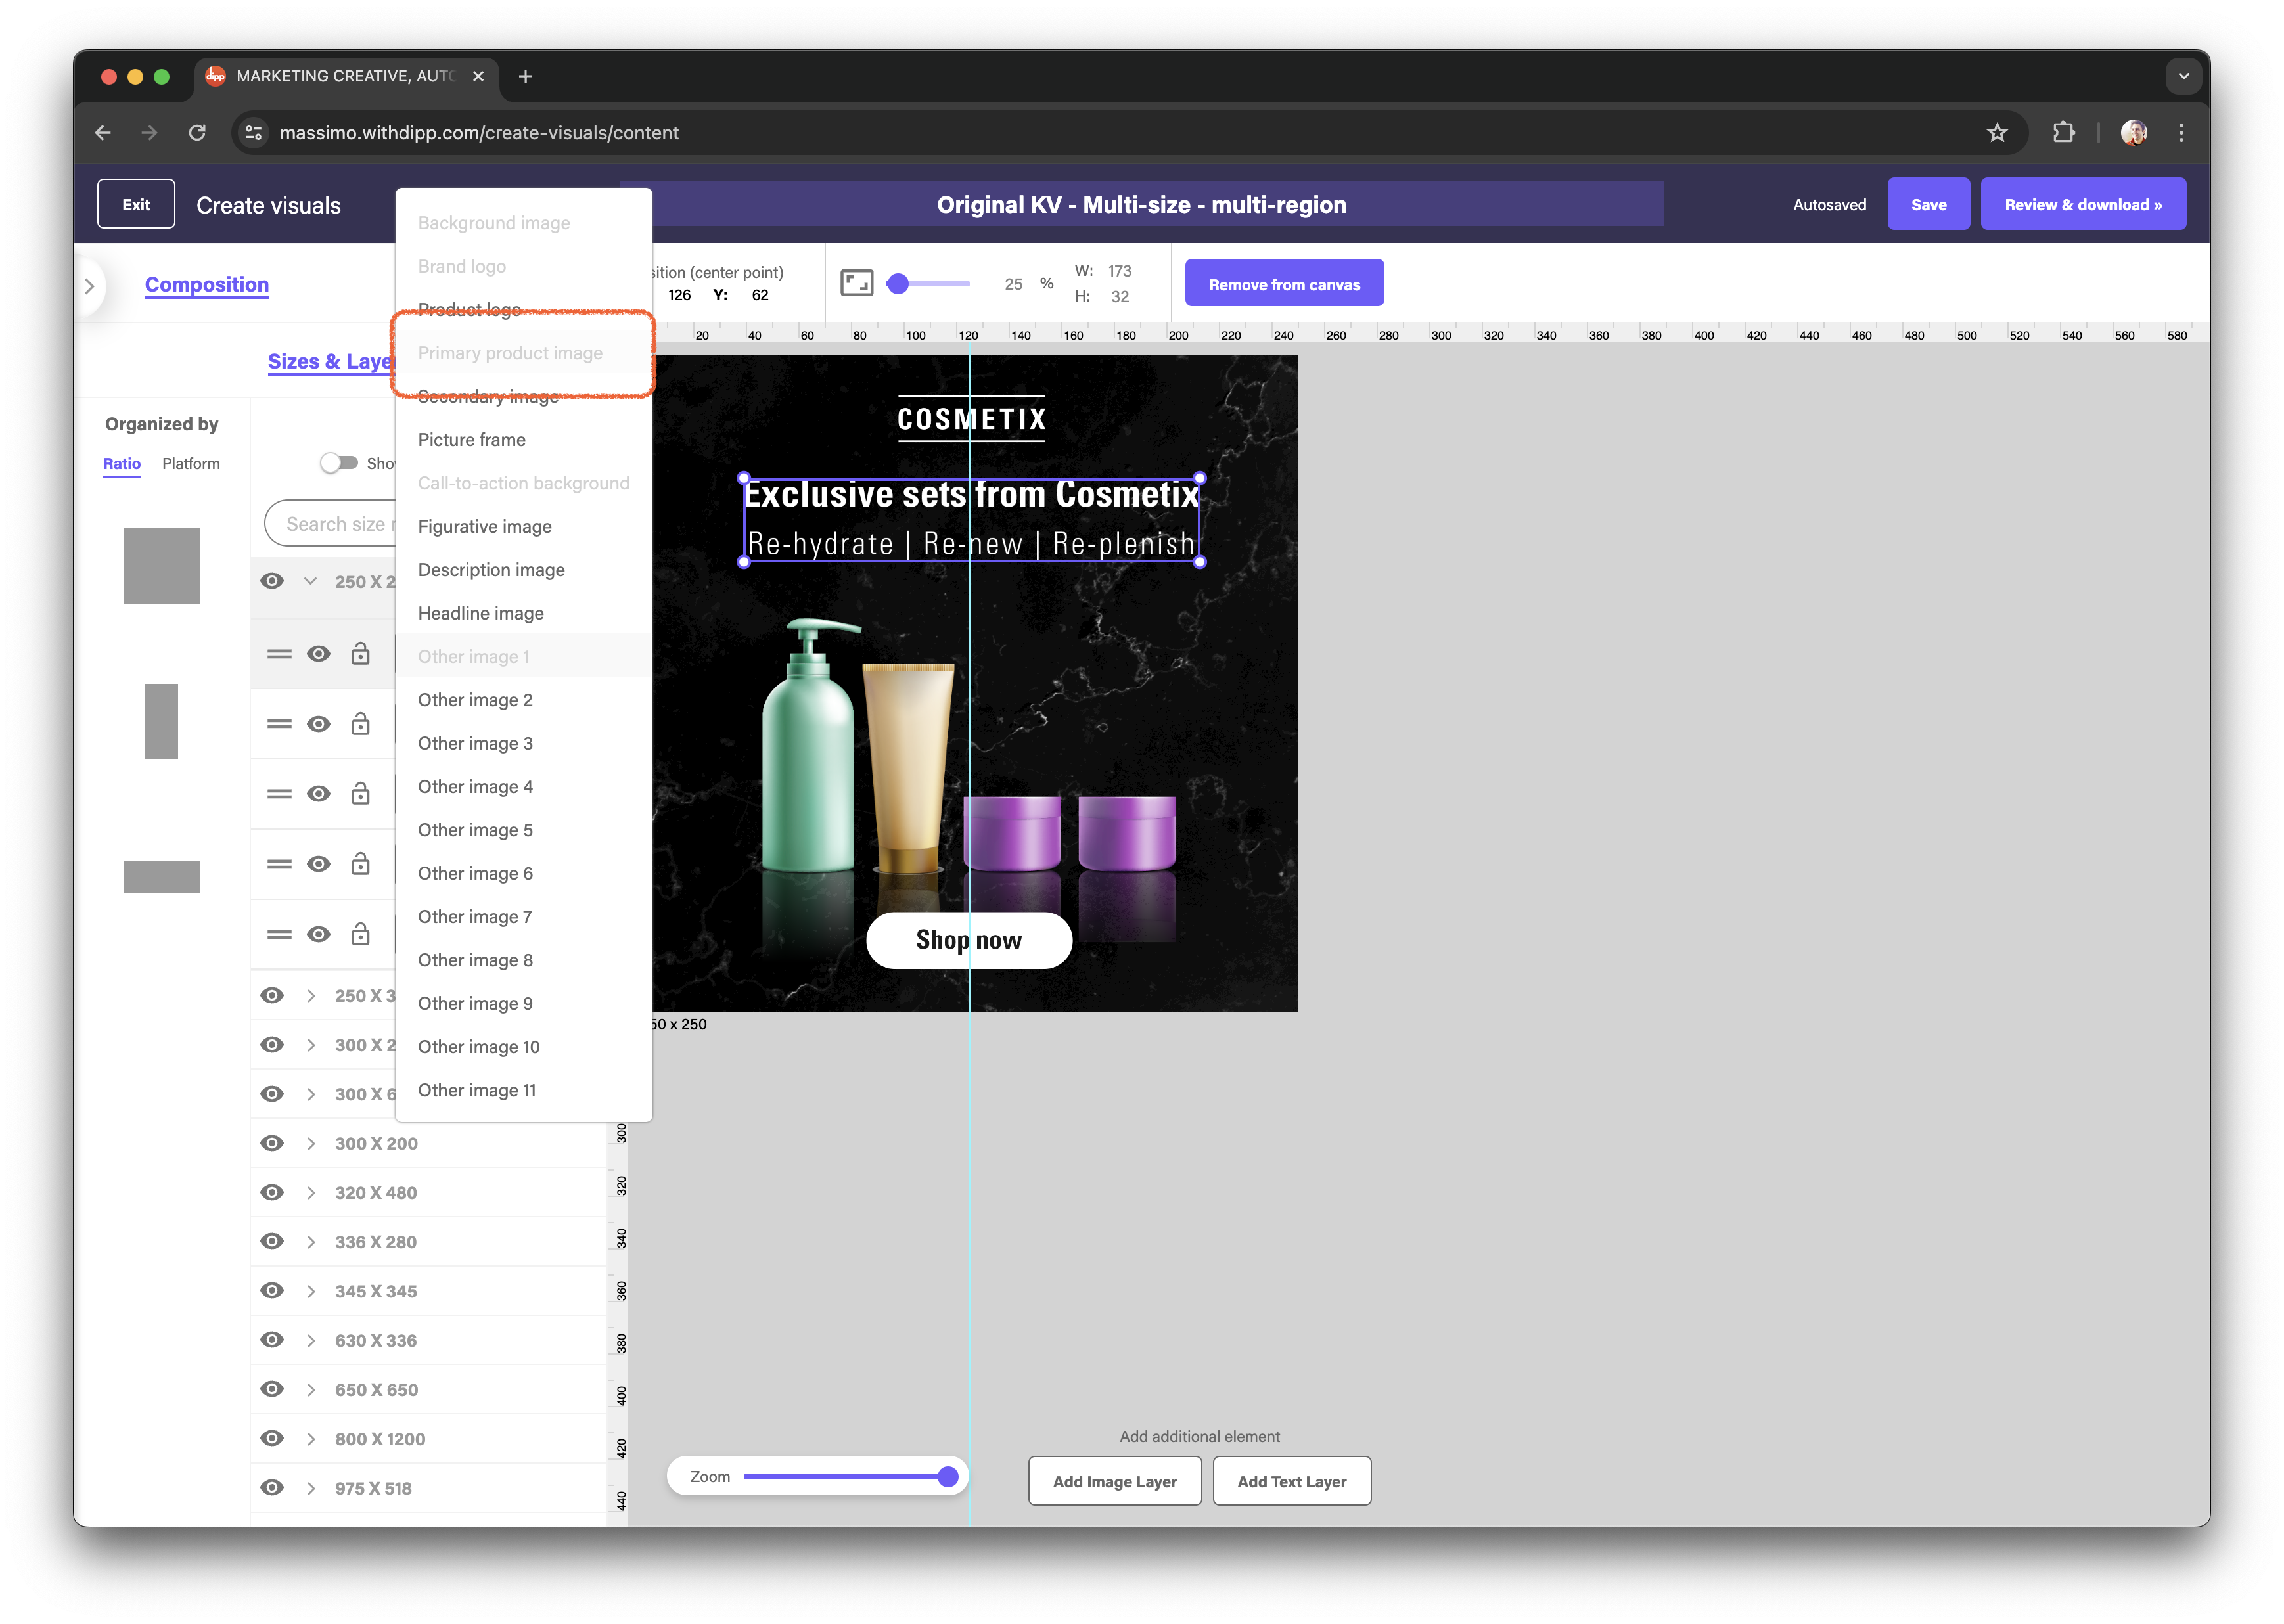Click Add Text Layer button
Screen dimensions: 2284x1624
click(x=1291, y=1481)
